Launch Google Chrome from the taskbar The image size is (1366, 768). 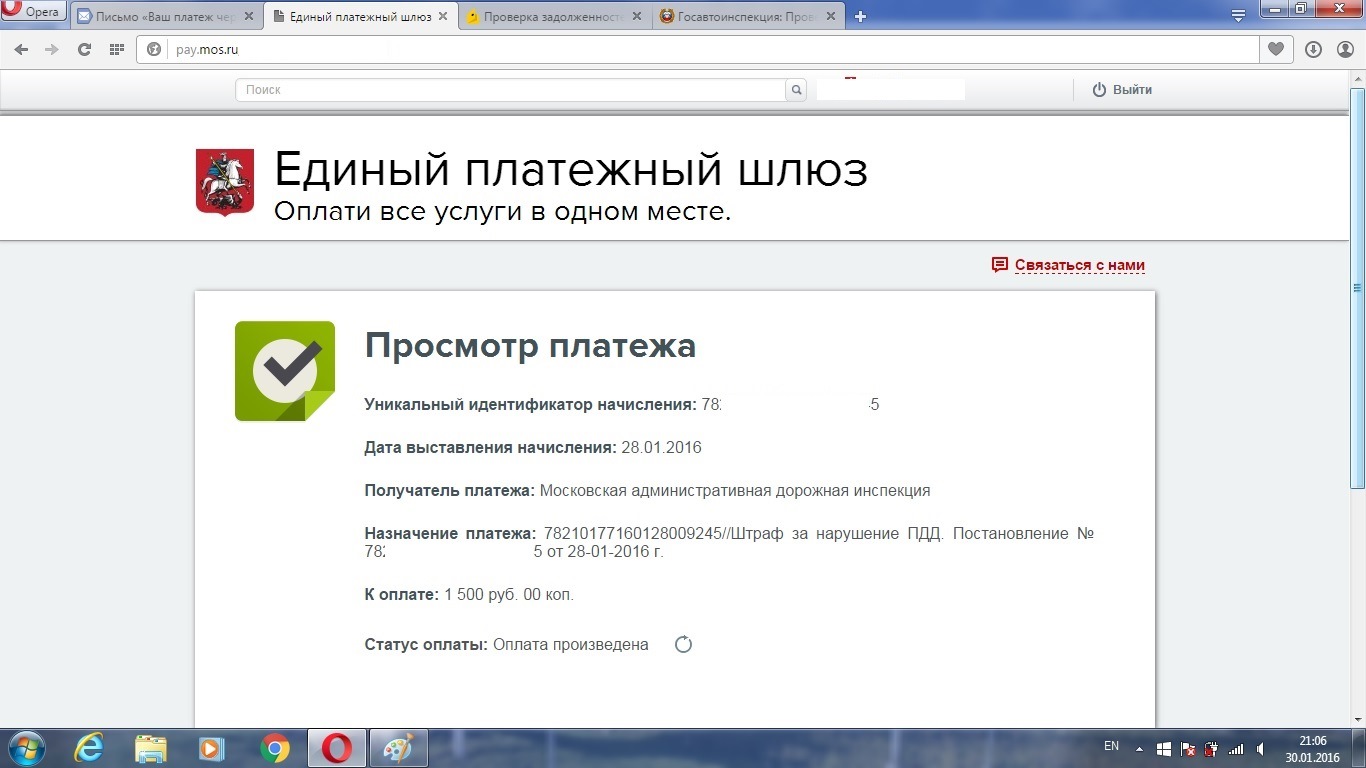tap(274, 748)
